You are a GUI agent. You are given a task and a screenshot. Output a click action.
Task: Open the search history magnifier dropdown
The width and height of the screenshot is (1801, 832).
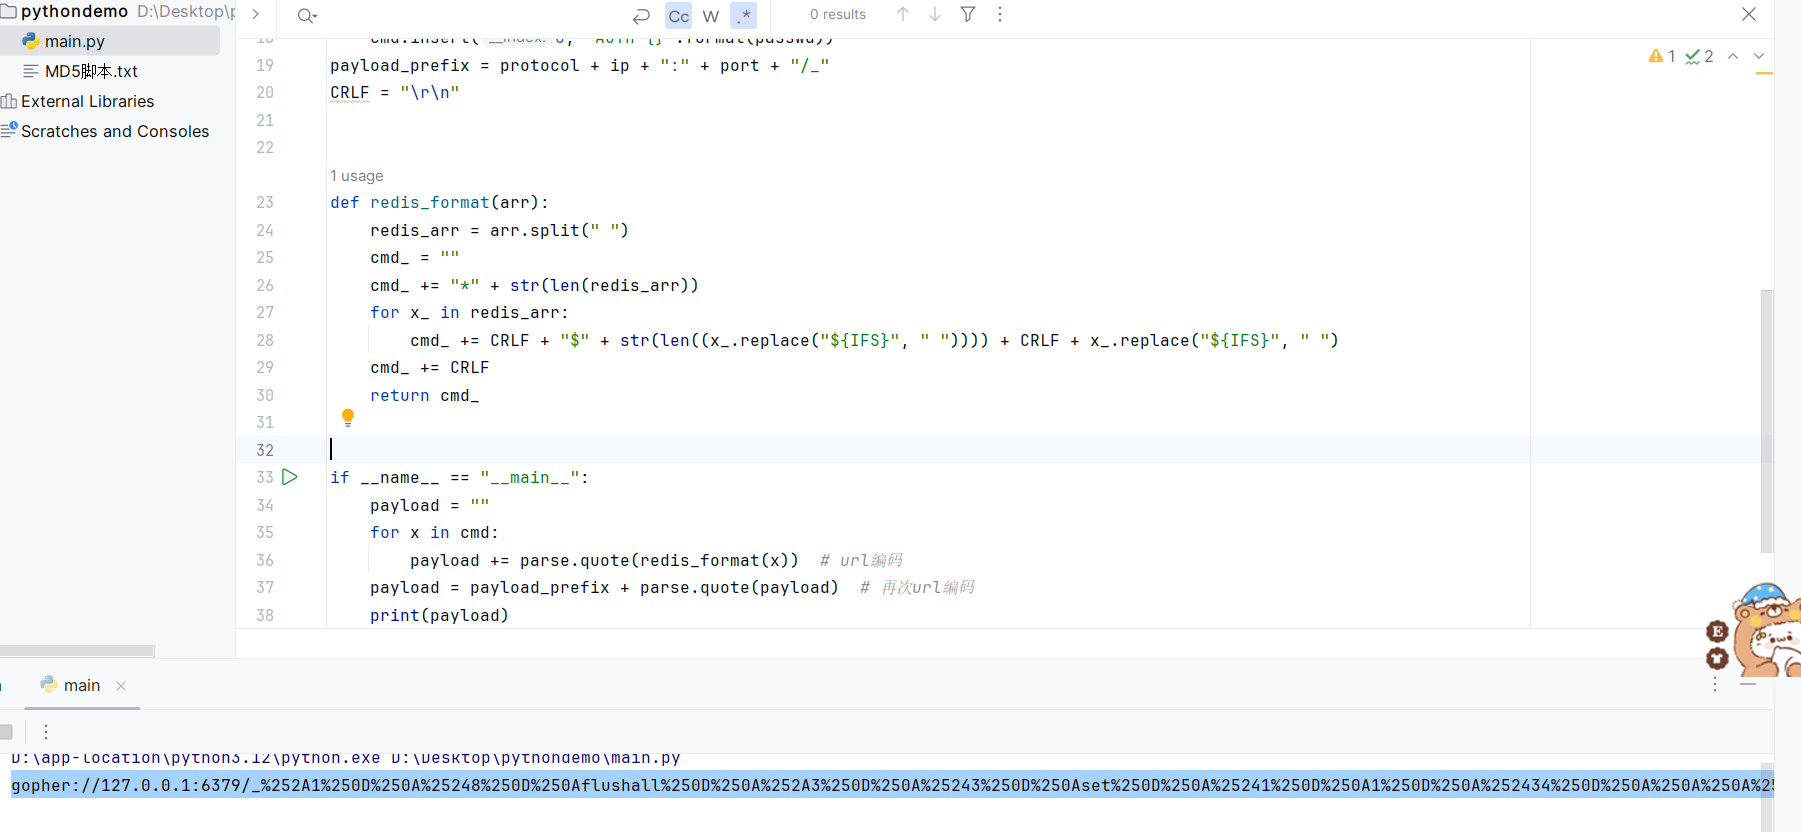pyautogui.click(x=307, y=15)
